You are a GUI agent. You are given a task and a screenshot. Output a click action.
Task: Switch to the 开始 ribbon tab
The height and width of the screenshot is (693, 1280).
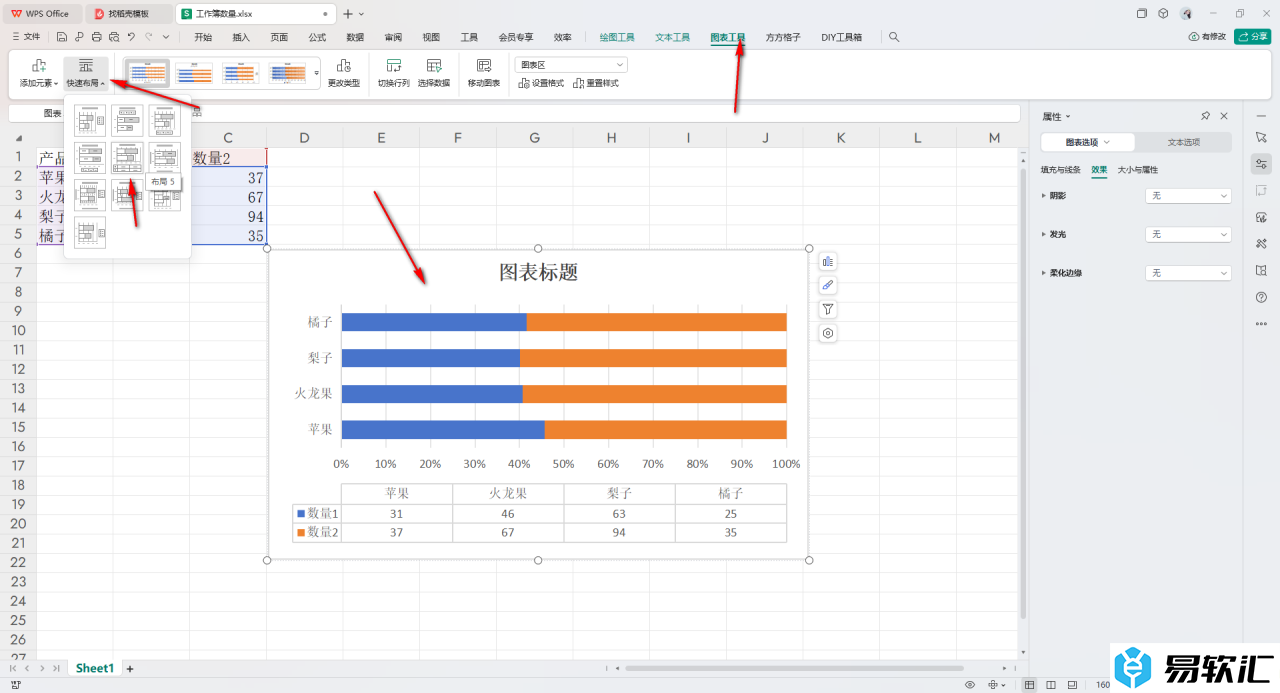[x=203, y=37]
